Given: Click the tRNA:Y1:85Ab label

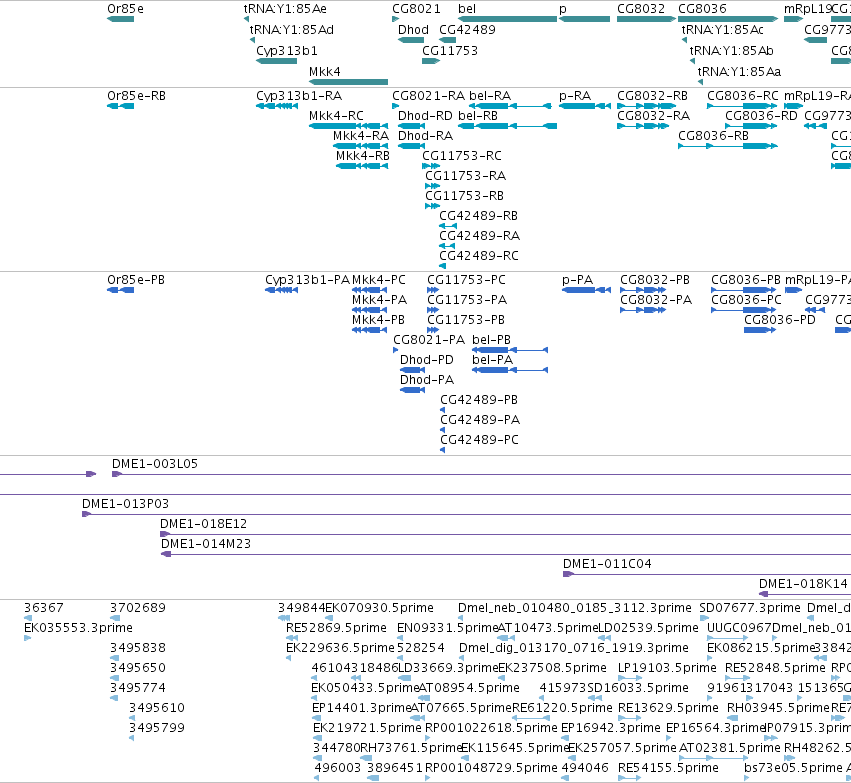Looking at the screenshot, I should coord(732,50).
